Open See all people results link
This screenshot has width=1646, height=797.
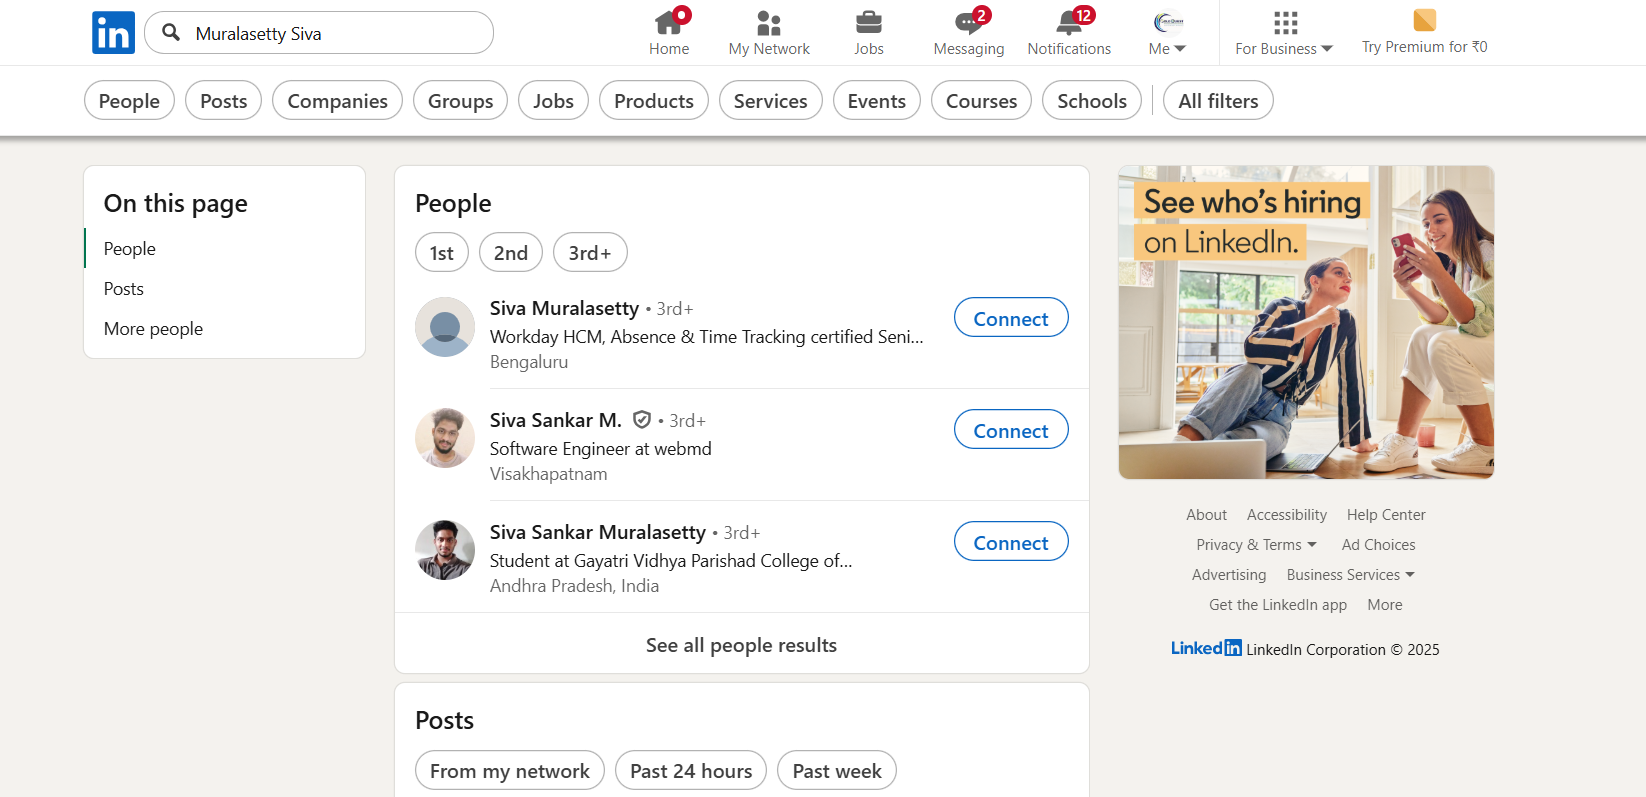(x=741, y=645)
